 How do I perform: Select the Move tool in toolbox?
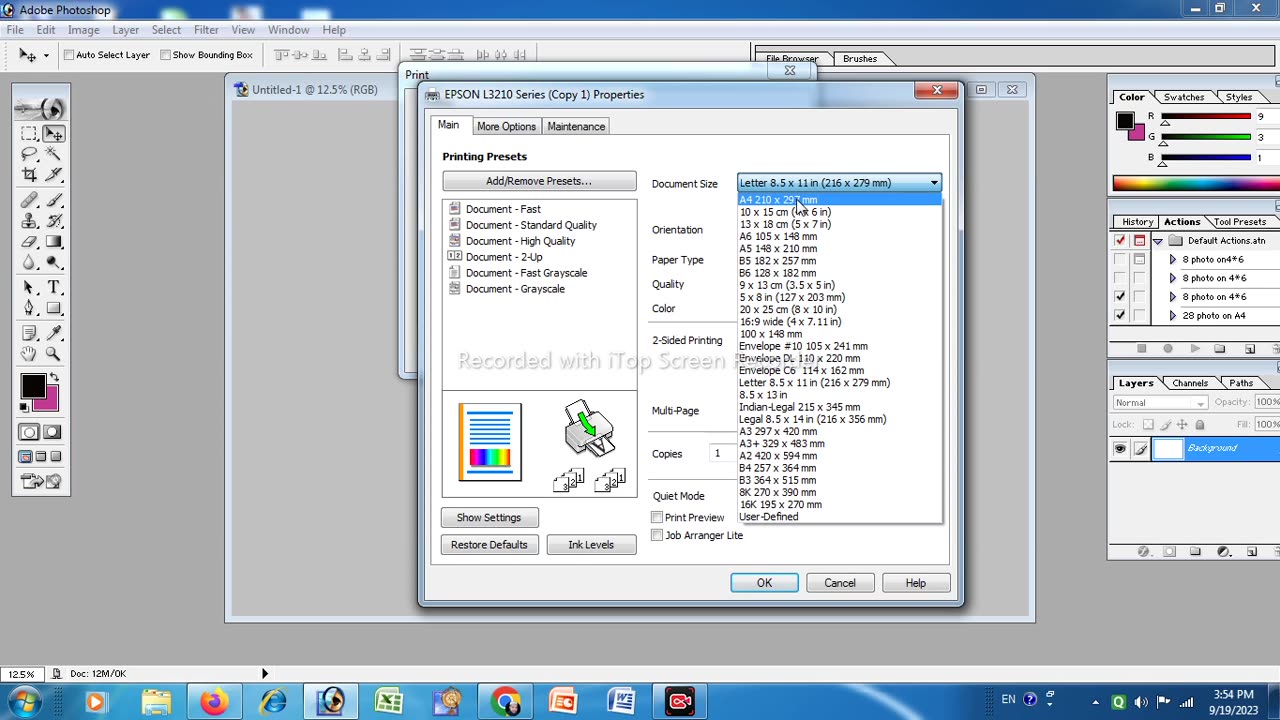(53, 133)
